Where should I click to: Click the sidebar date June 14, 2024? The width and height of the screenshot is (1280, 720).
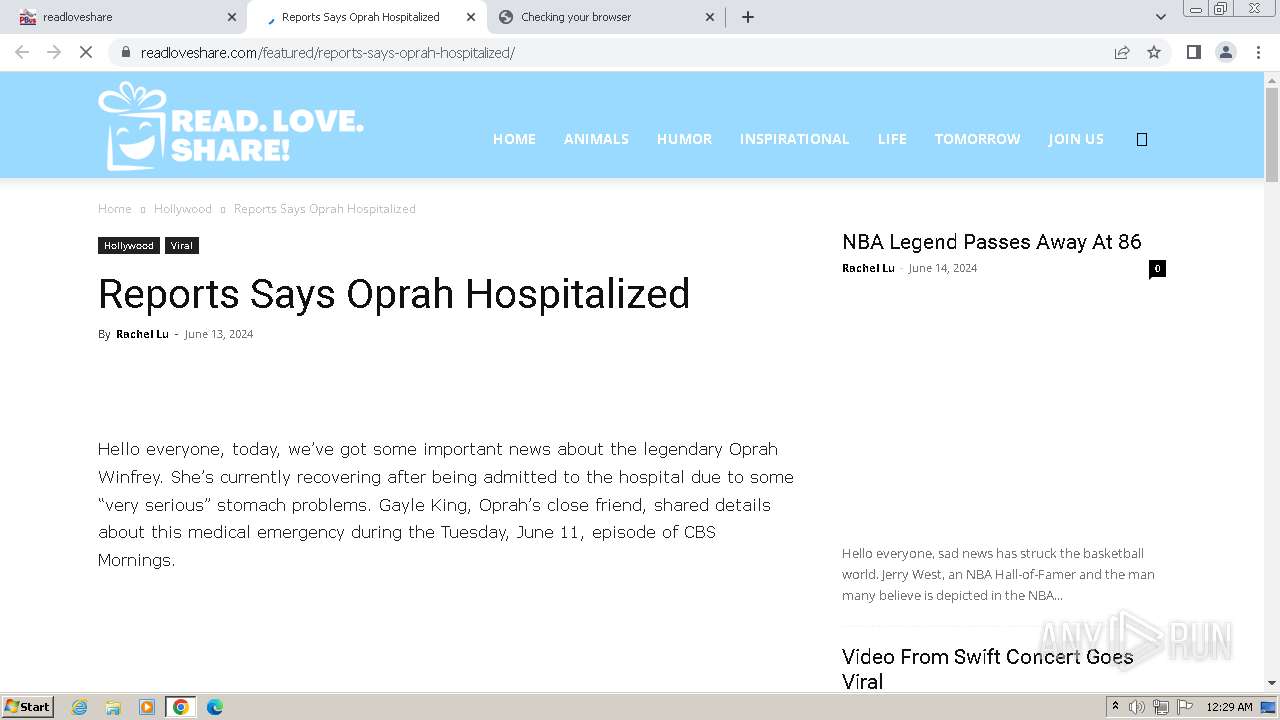click(943, 268)
